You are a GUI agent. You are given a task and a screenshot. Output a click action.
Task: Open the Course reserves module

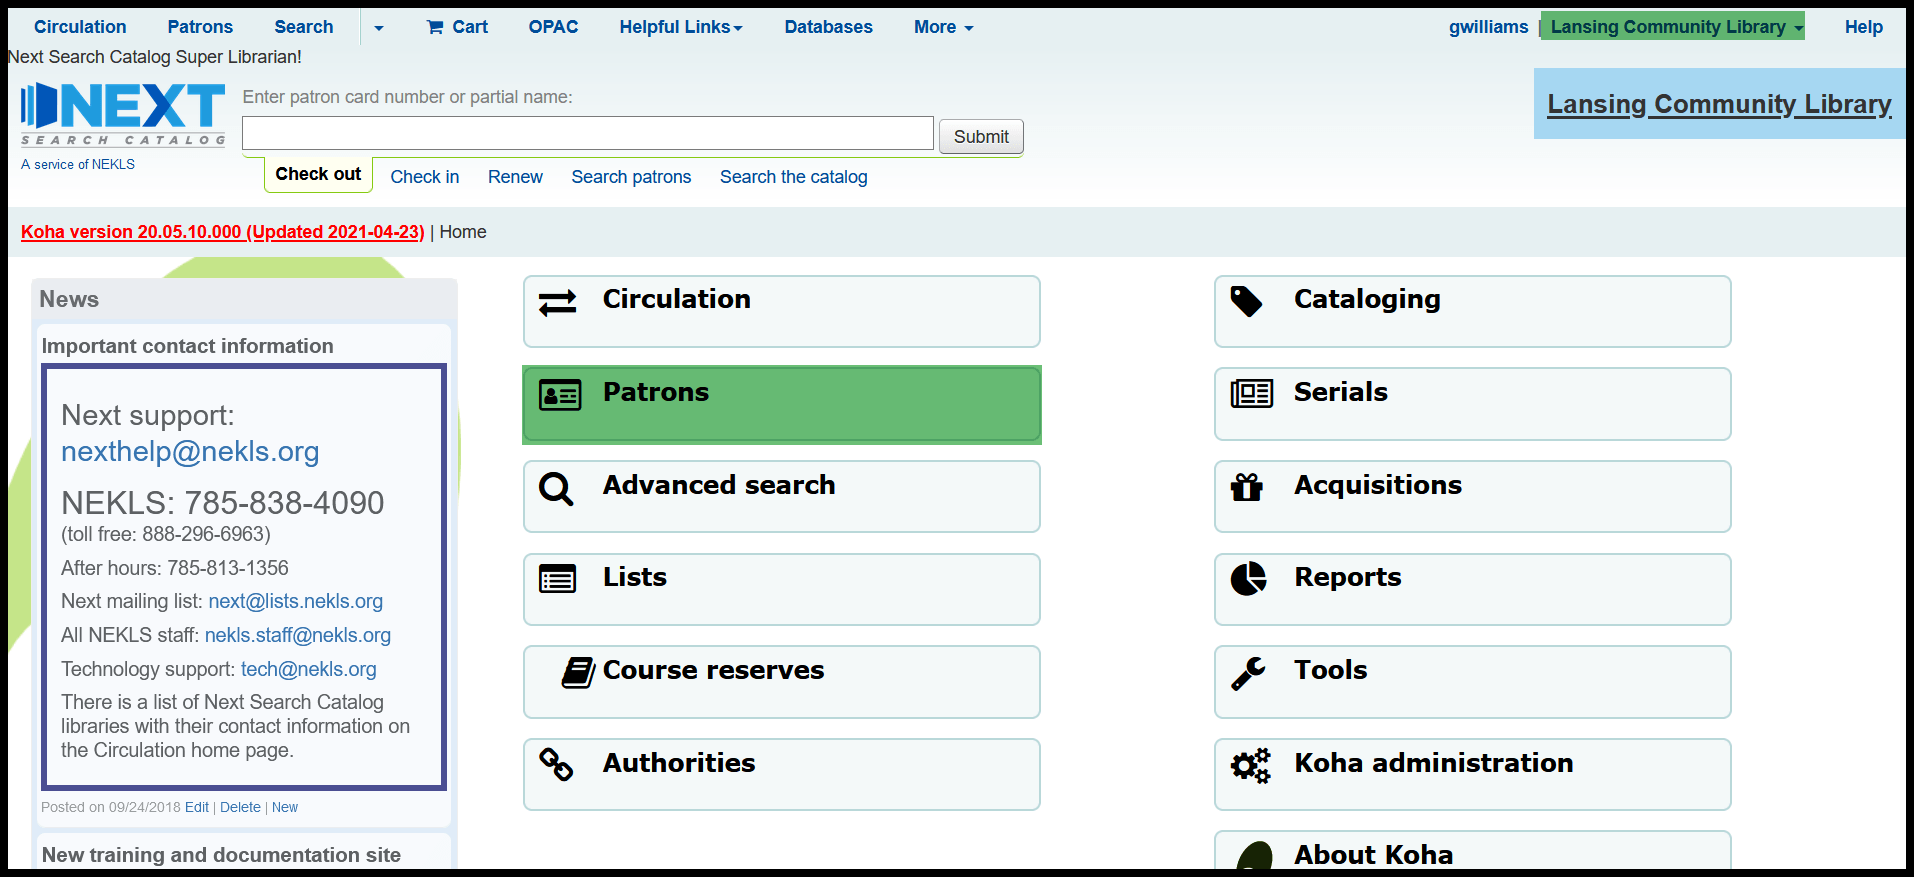coord(782,682)
